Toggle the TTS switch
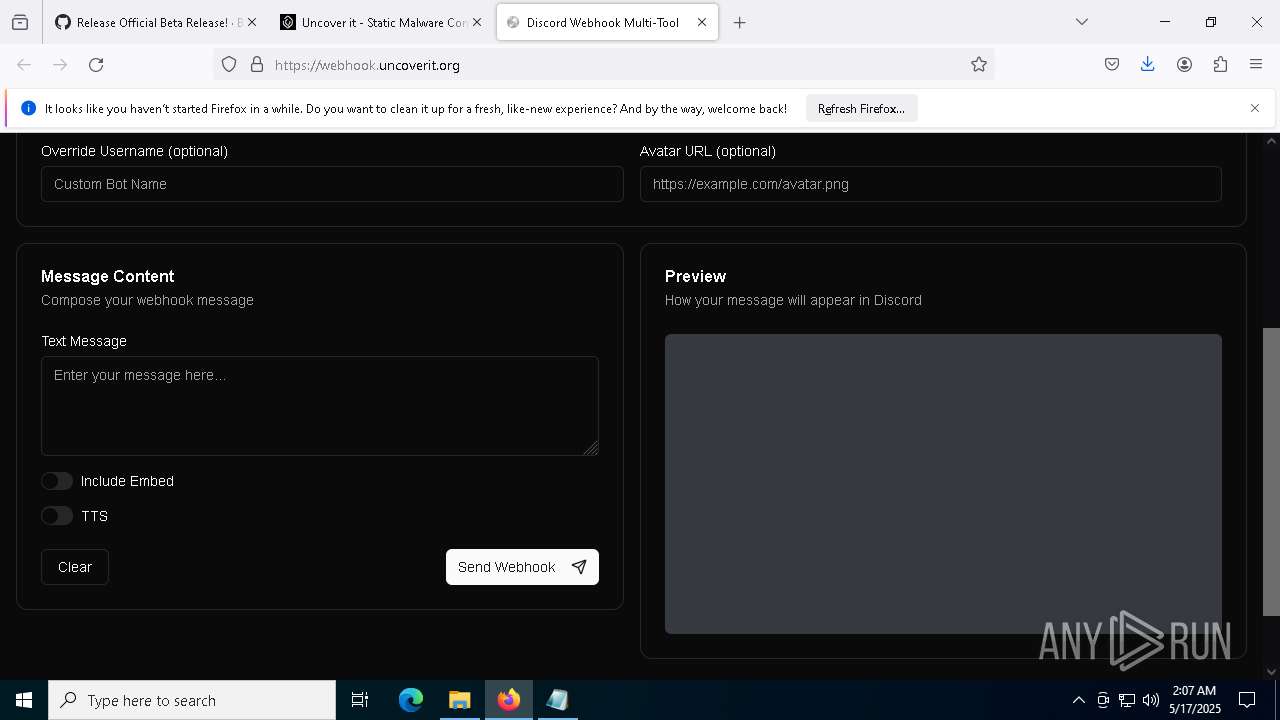 coord(57,516)
